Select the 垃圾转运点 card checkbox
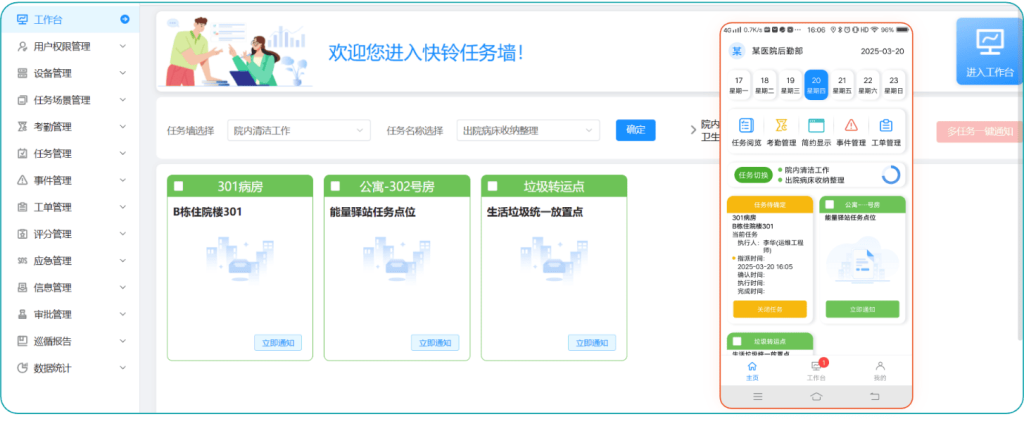 coord(493,186)
